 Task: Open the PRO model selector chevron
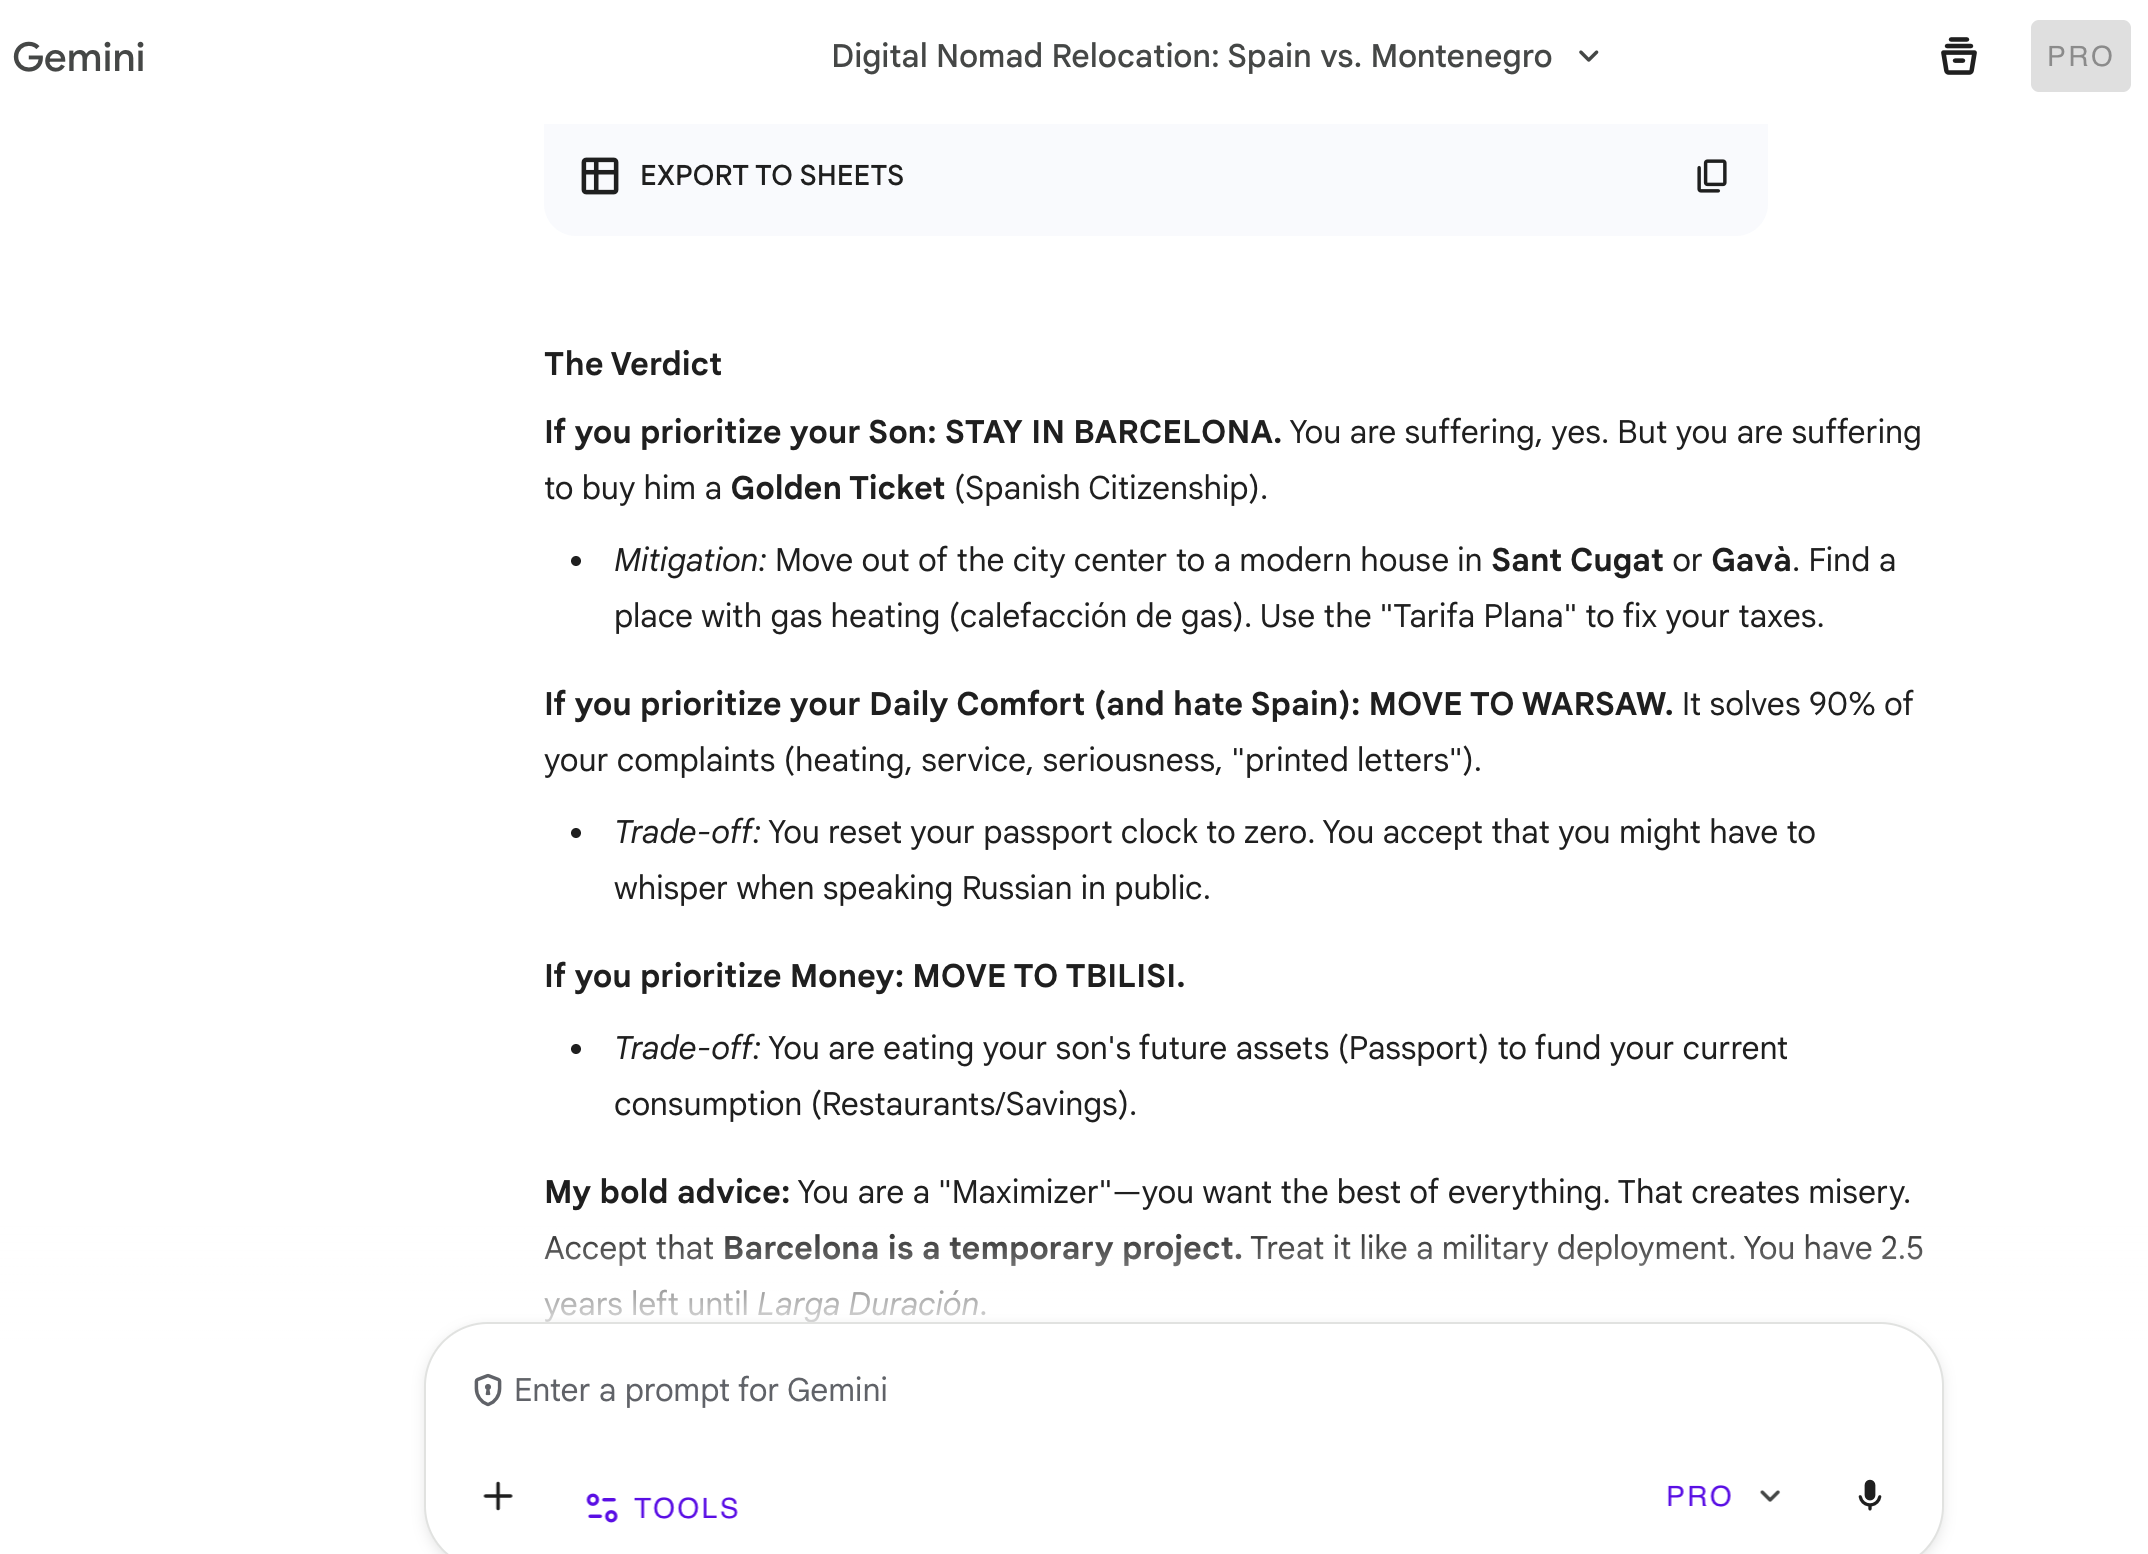pos(1771,1496)
